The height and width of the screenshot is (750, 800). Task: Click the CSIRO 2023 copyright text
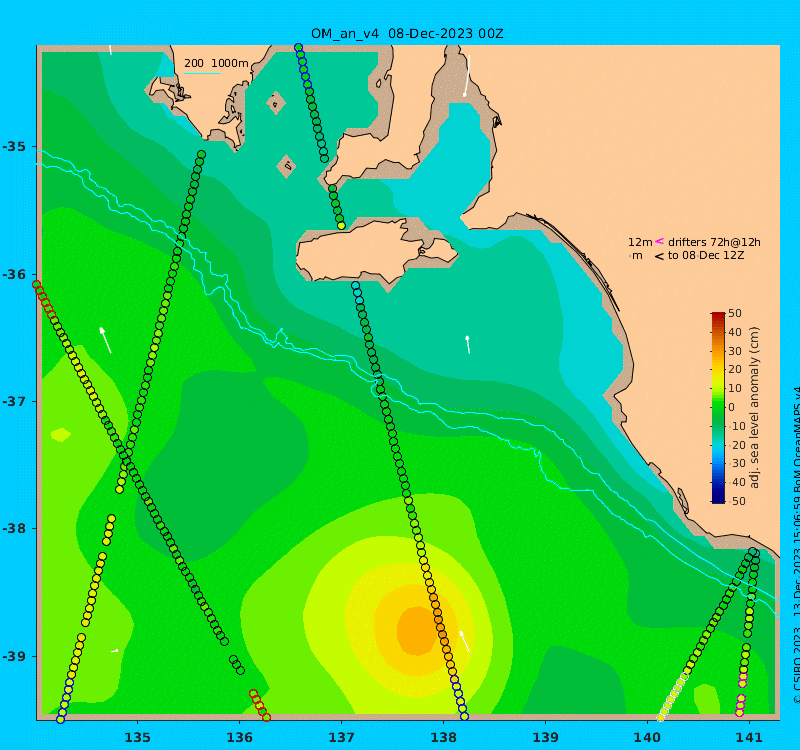click(x=796, y=546)
